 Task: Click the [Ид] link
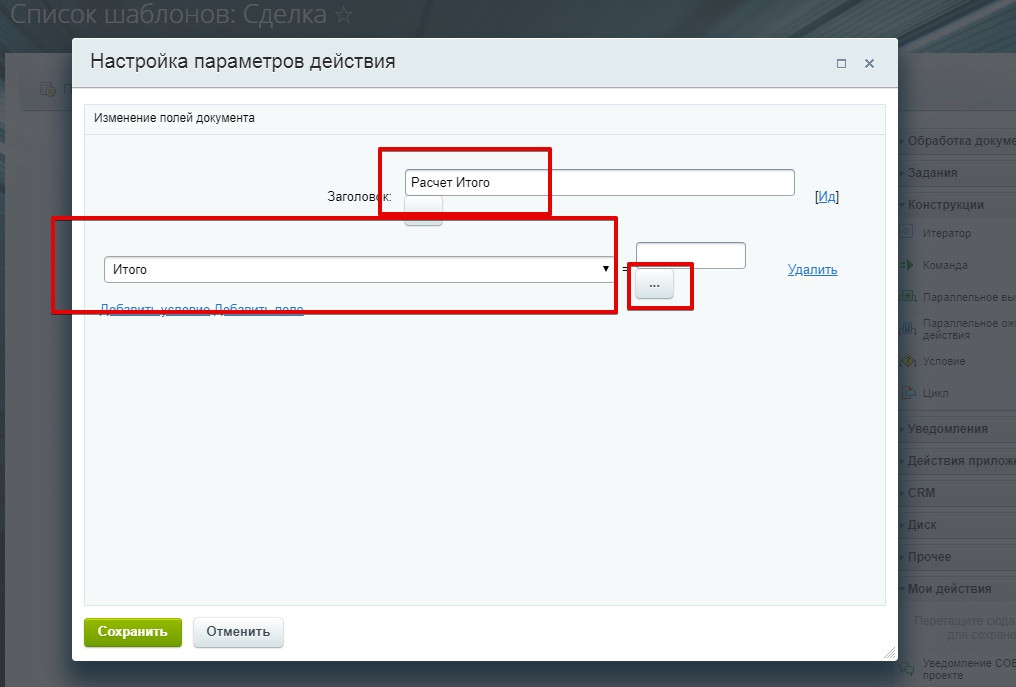[827, 197]
